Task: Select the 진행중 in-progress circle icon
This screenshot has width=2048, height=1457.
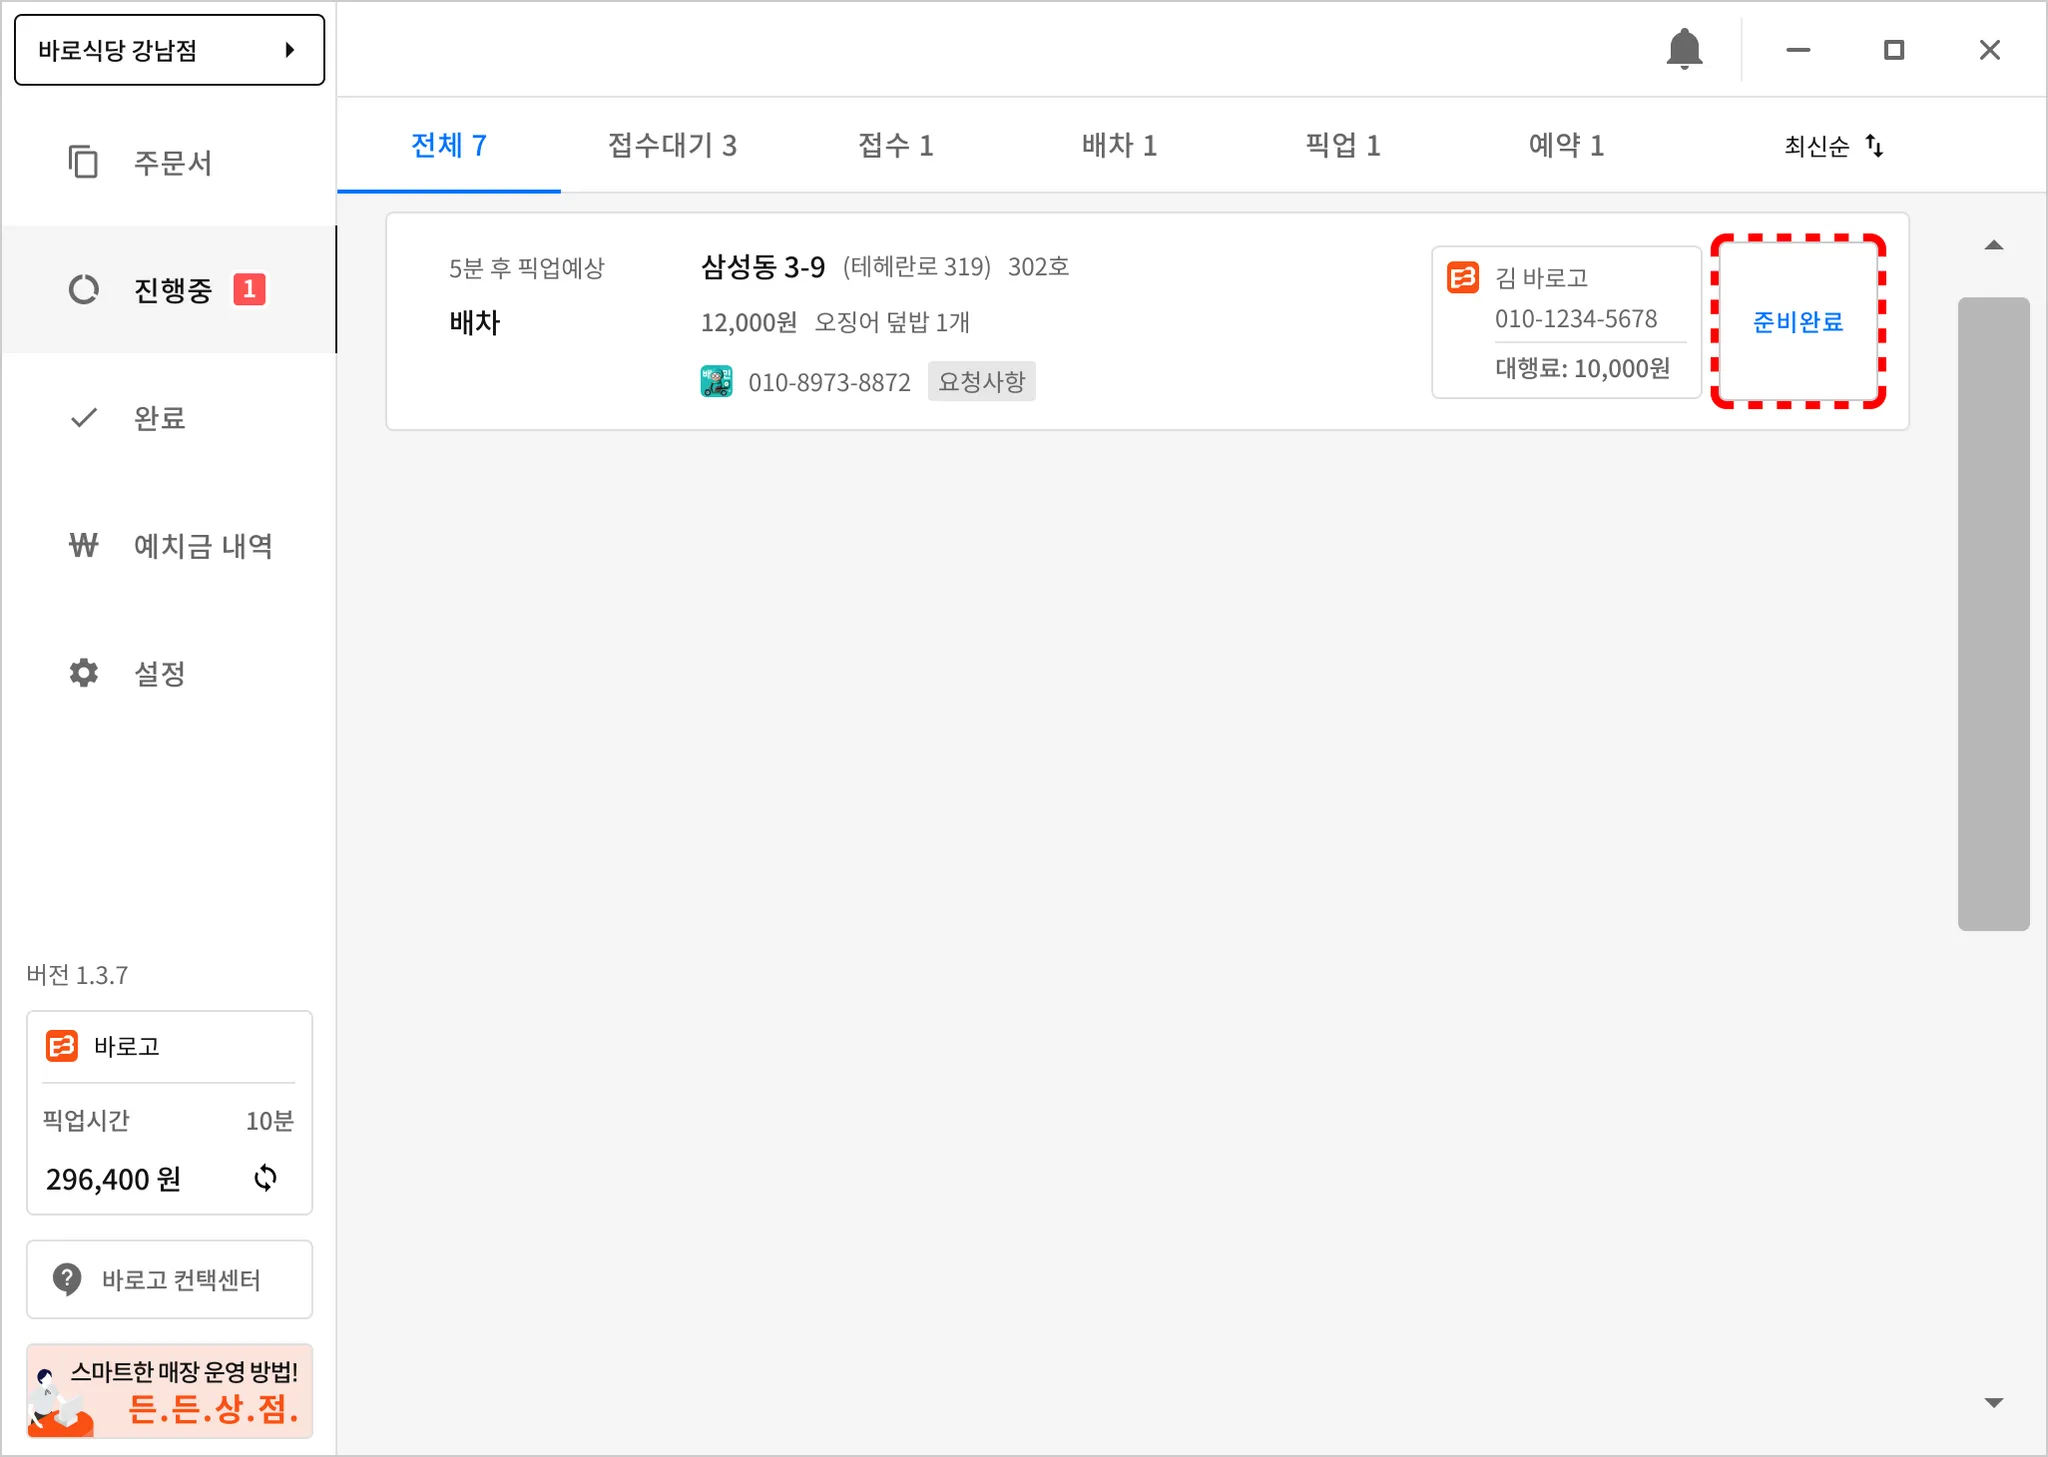Action: click(x=83, y=290)
